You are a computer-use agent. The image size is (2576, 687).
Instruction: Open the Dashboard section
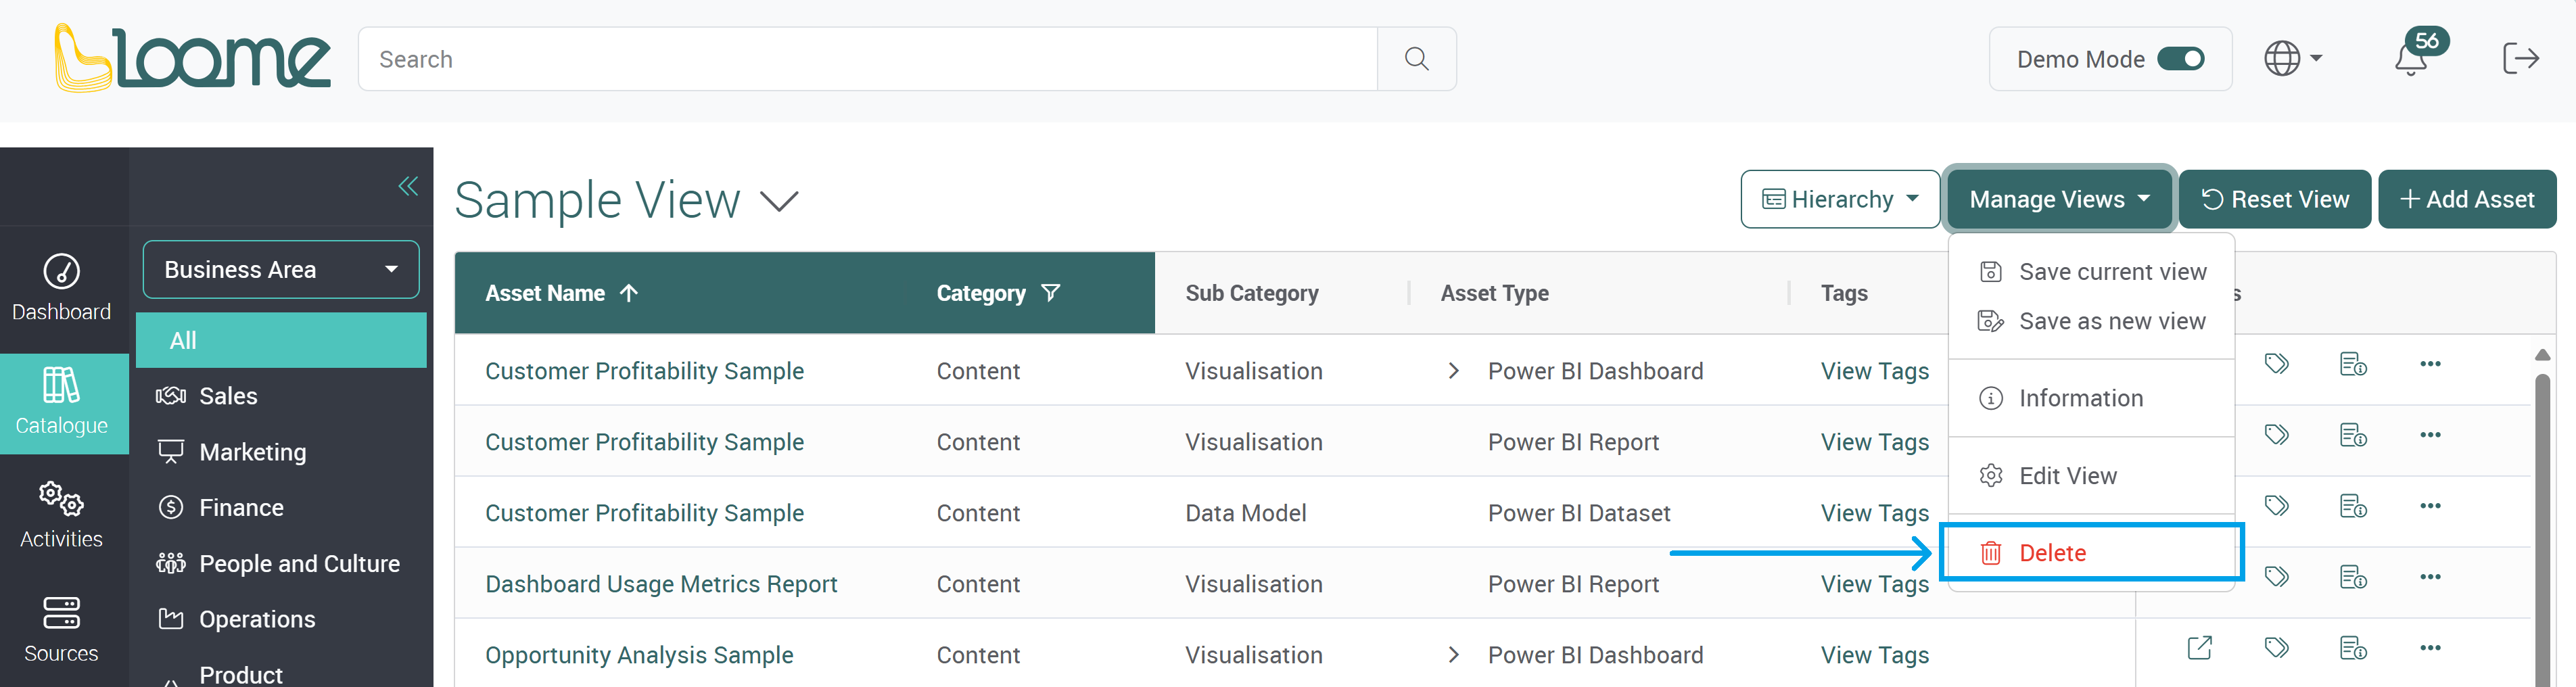click(x=62, y=288)
